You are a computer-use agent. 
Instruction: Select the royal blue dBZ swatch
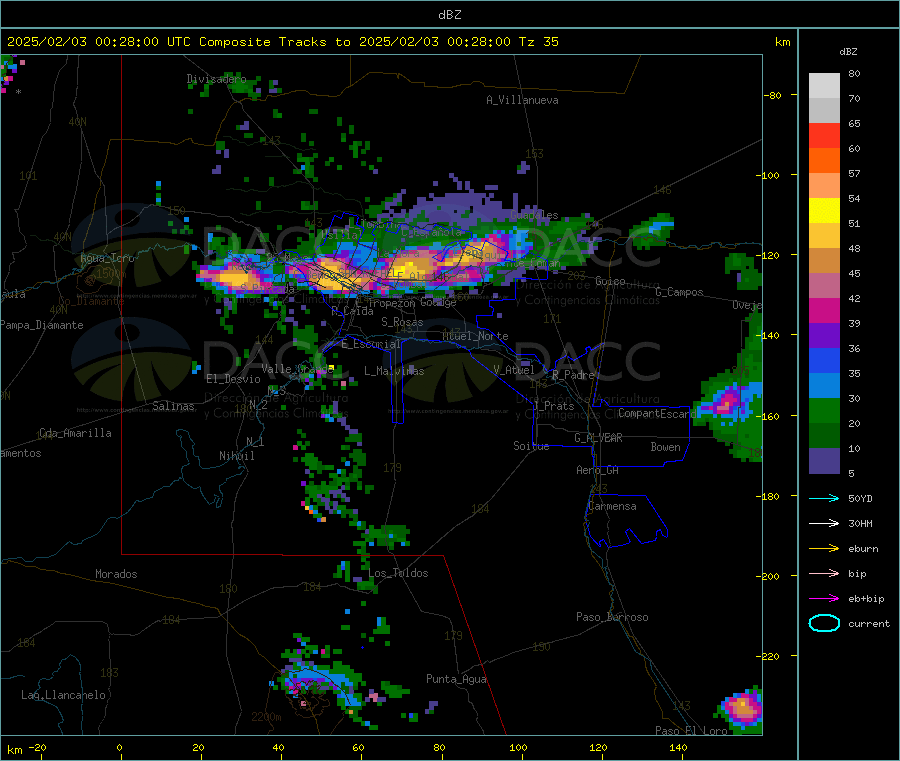coord(824,360)
